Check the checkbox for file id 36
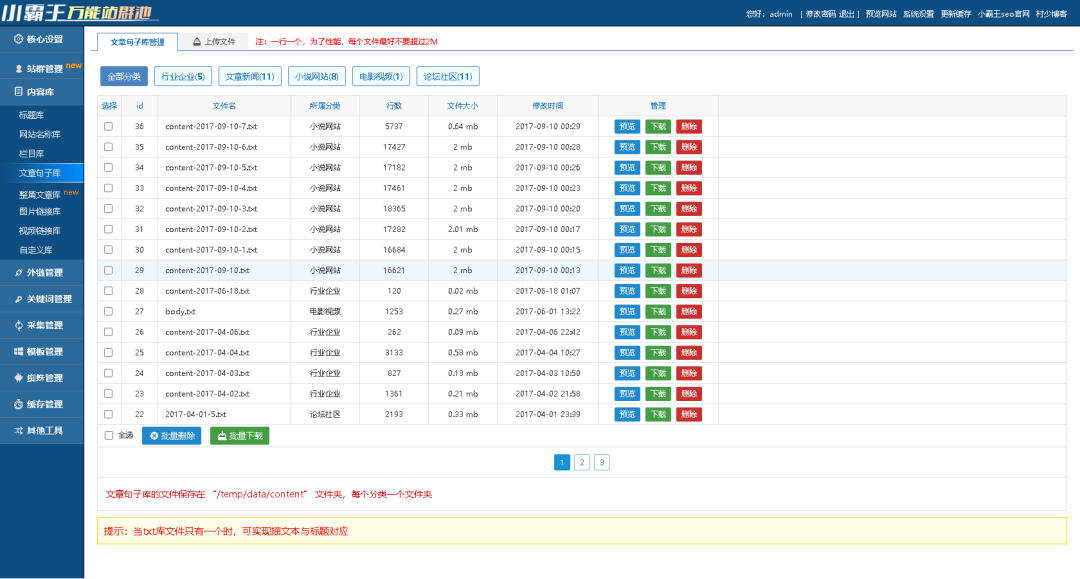The image size is (1080, 579). [x=110, y=125]
